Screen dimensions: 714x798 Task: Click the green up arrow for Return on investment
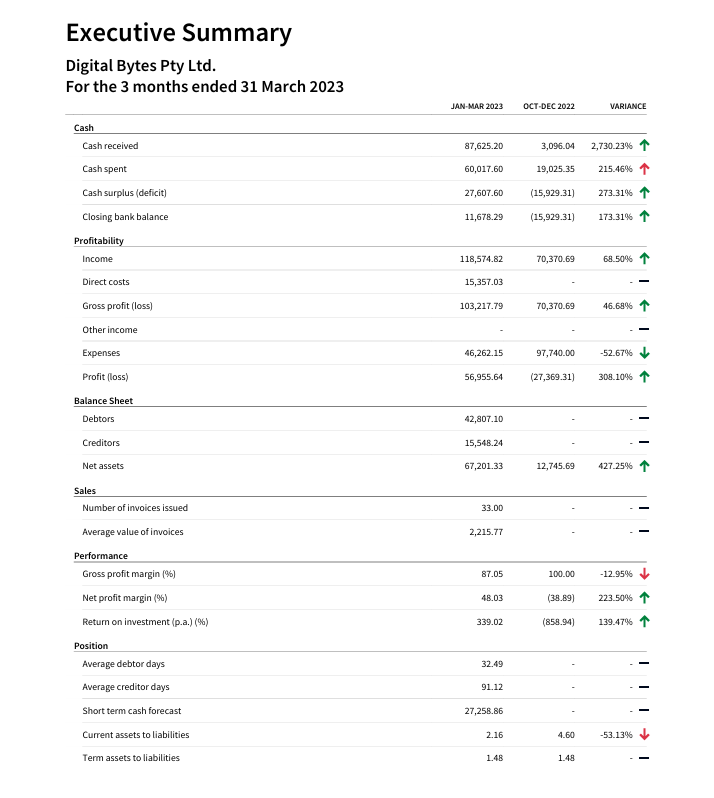point(644,622)
